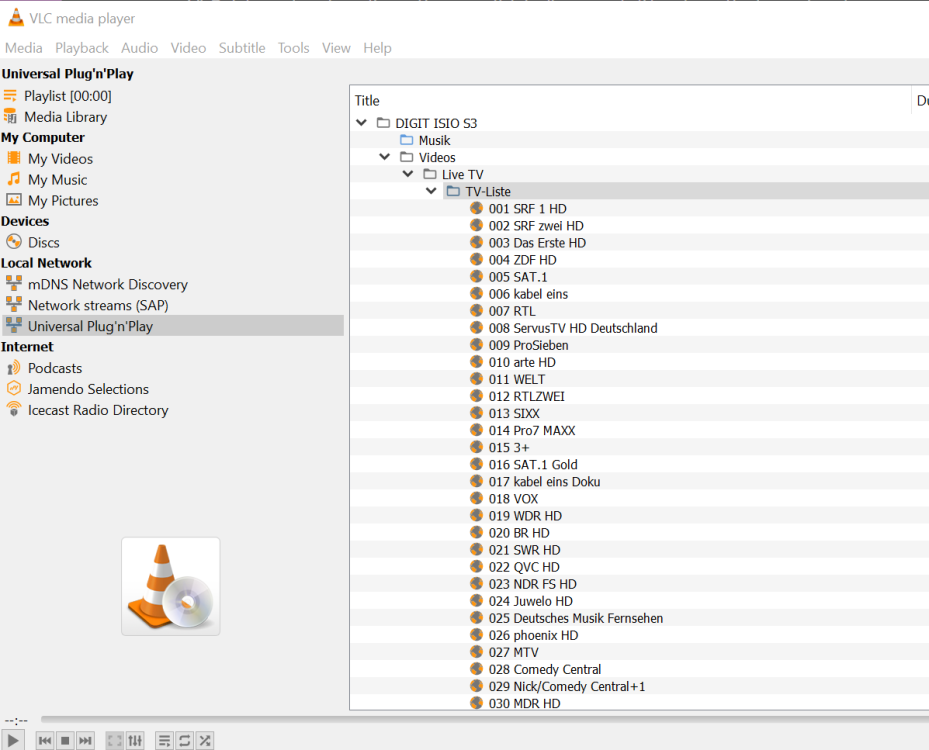Select the TV-Liste folder row
The width and height of the screenshot is (929, 750).
pyautogui.click(x=685, y=191)
